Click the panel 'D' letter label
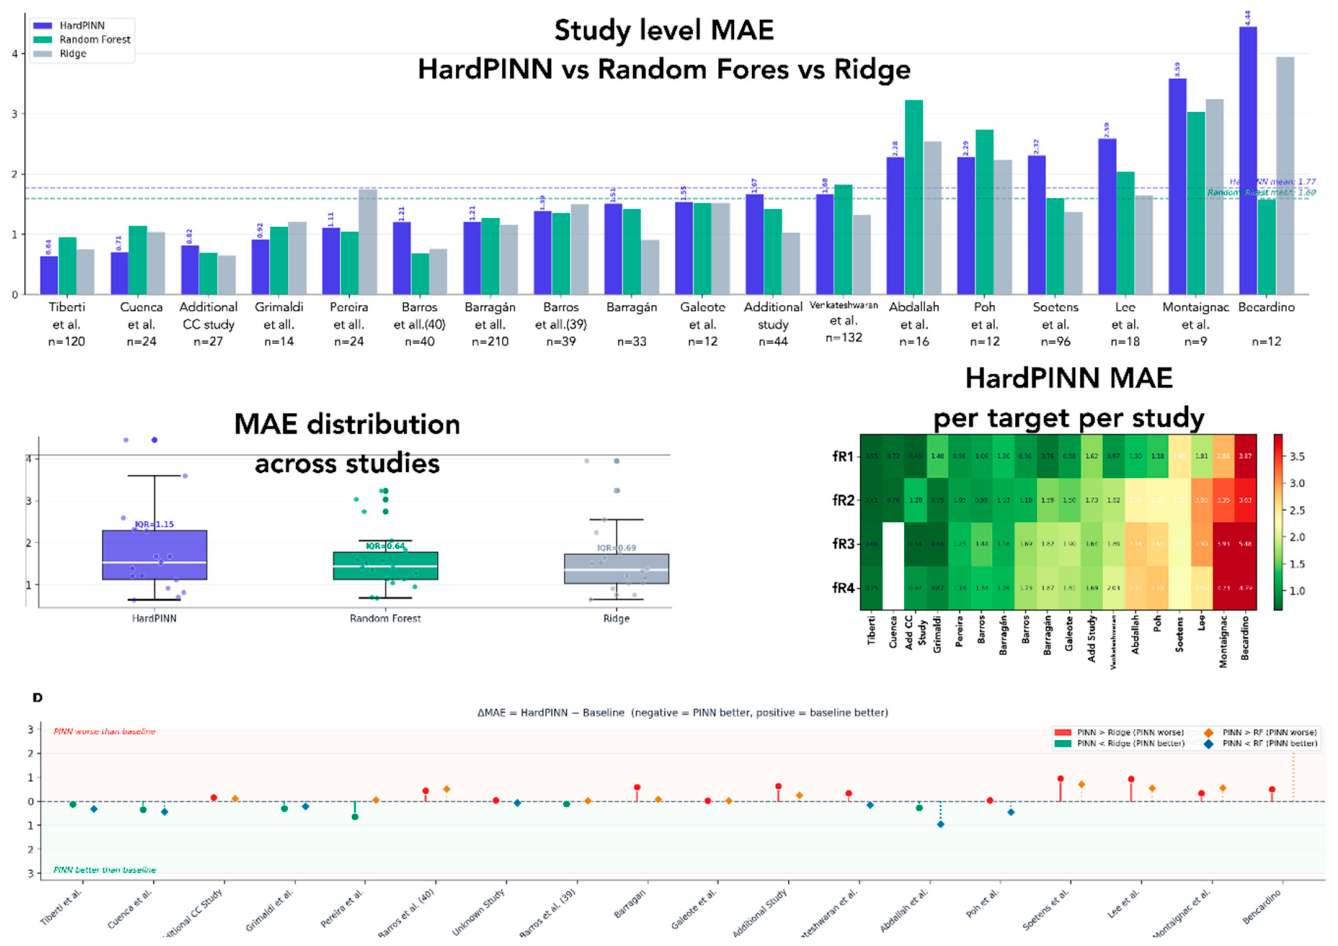 click(x=38, y=697)
